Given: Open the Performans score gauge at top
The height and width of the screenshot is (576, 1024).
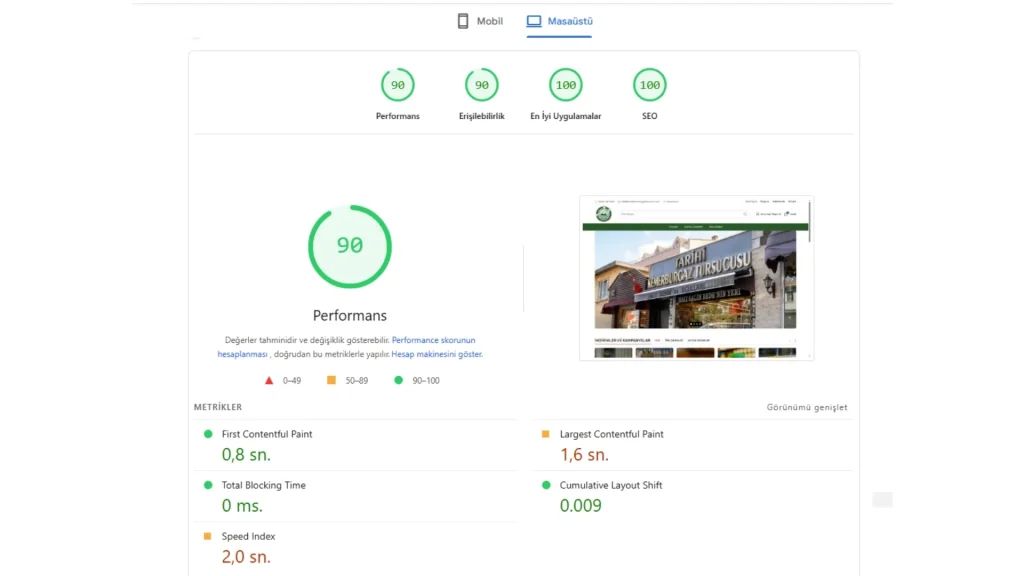Looking at the screenshot, I should [398, 85].
